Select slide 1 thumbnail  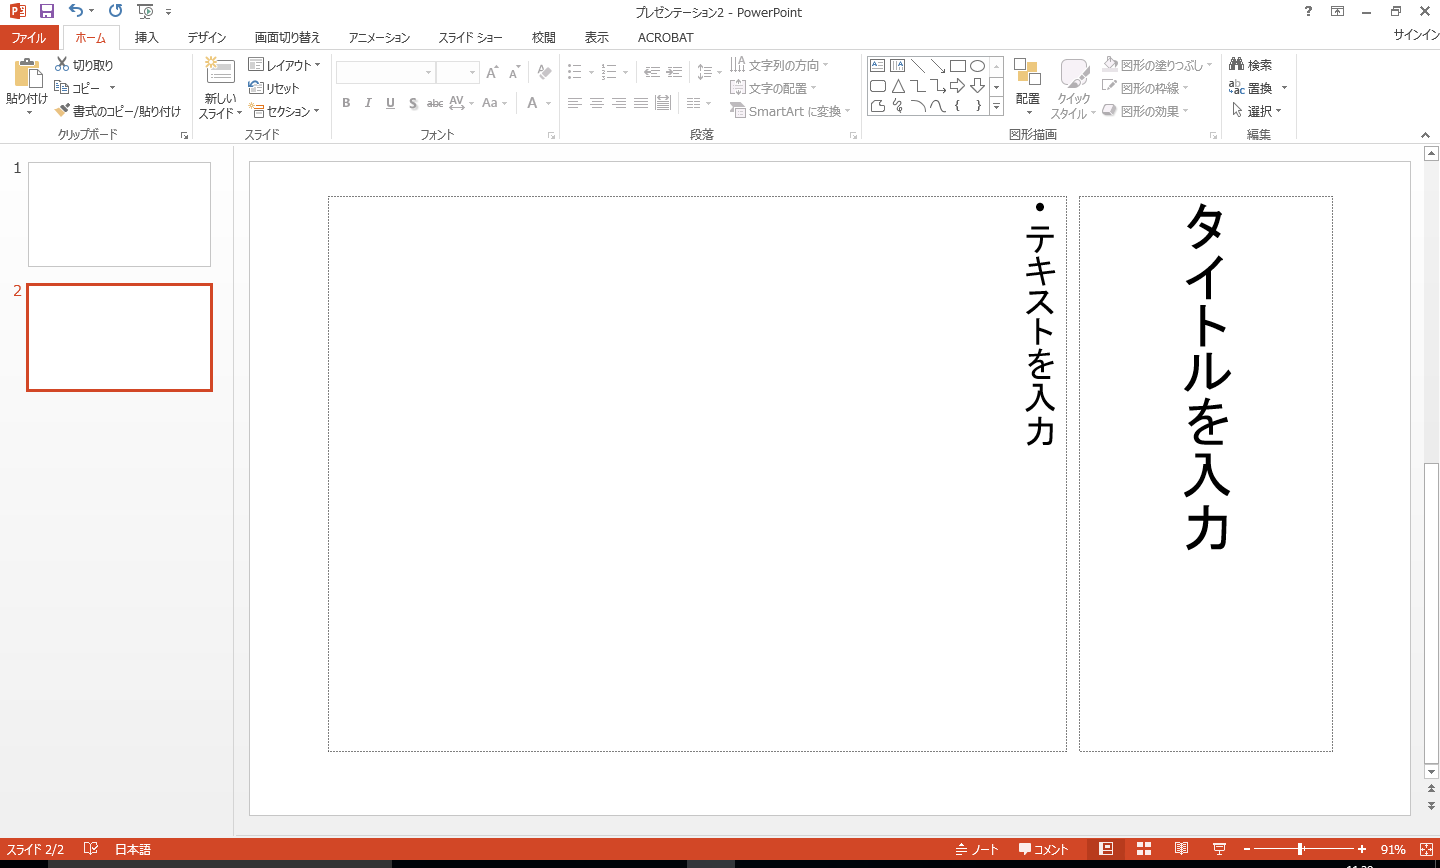pyautogui.click(x=119, y=214)
